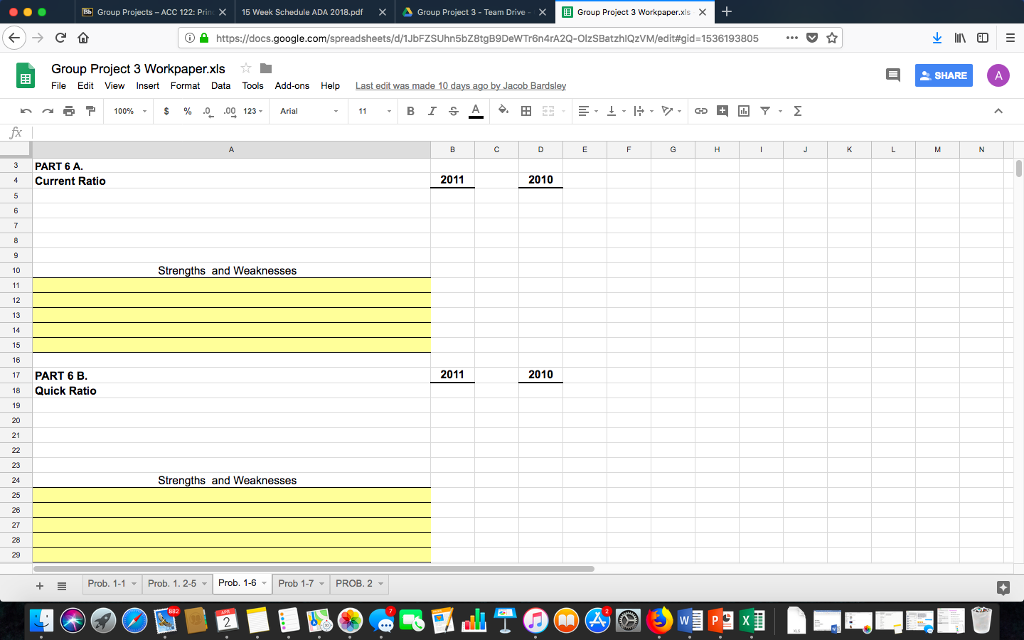Apply borders with the Borders icon
The height and width of the screenshot is (640, 1024).
coord(524,111)
